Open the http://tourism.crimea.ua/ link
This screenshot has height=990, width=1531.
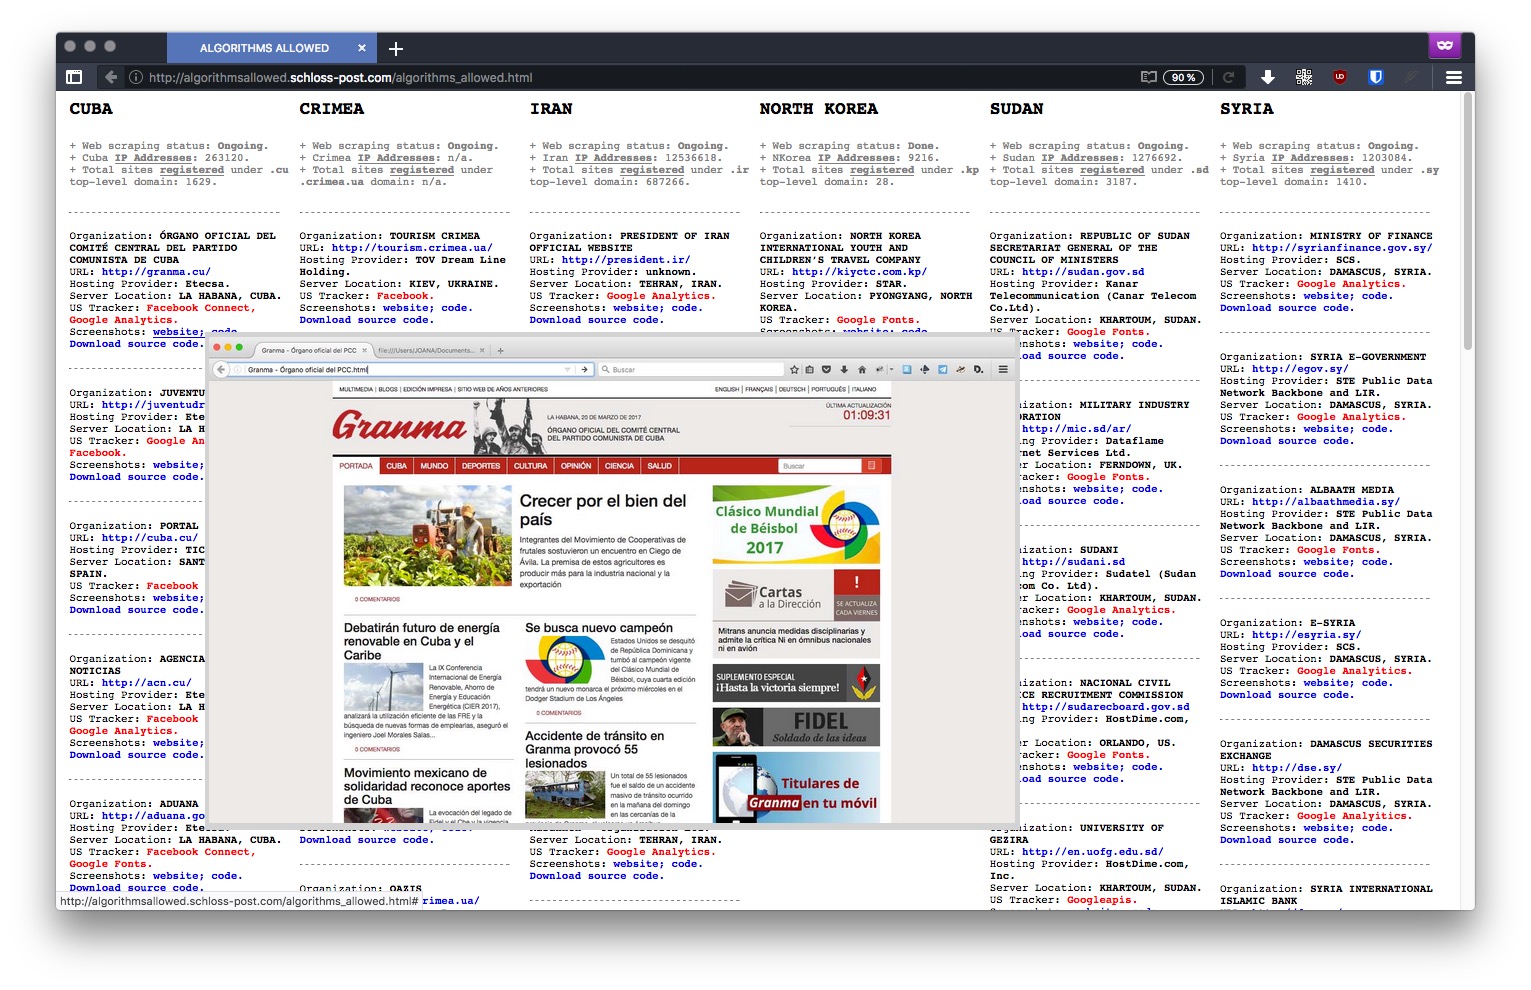[x=412, y=248]
